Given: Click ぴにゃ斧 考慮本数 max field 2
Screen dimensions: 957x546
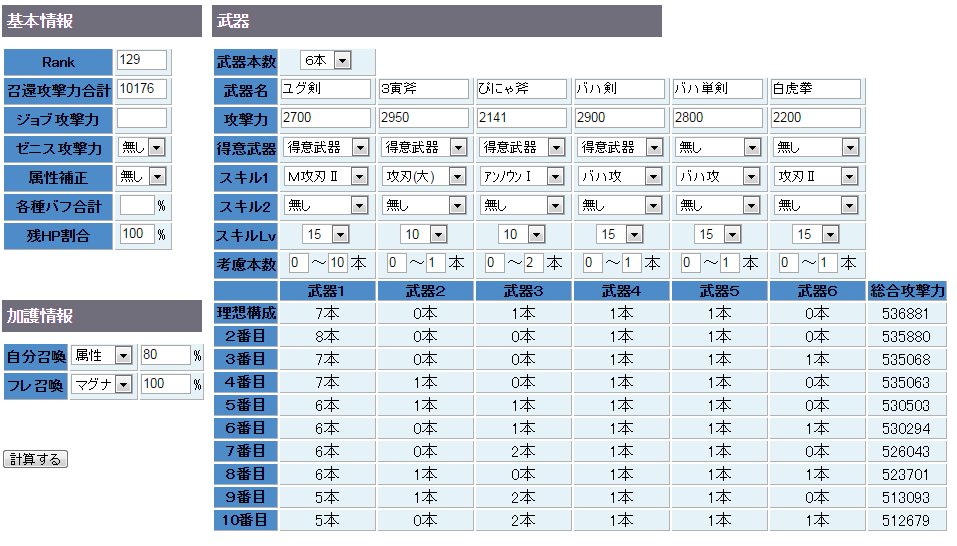Looking at the screenshot, I should point(533,263).
